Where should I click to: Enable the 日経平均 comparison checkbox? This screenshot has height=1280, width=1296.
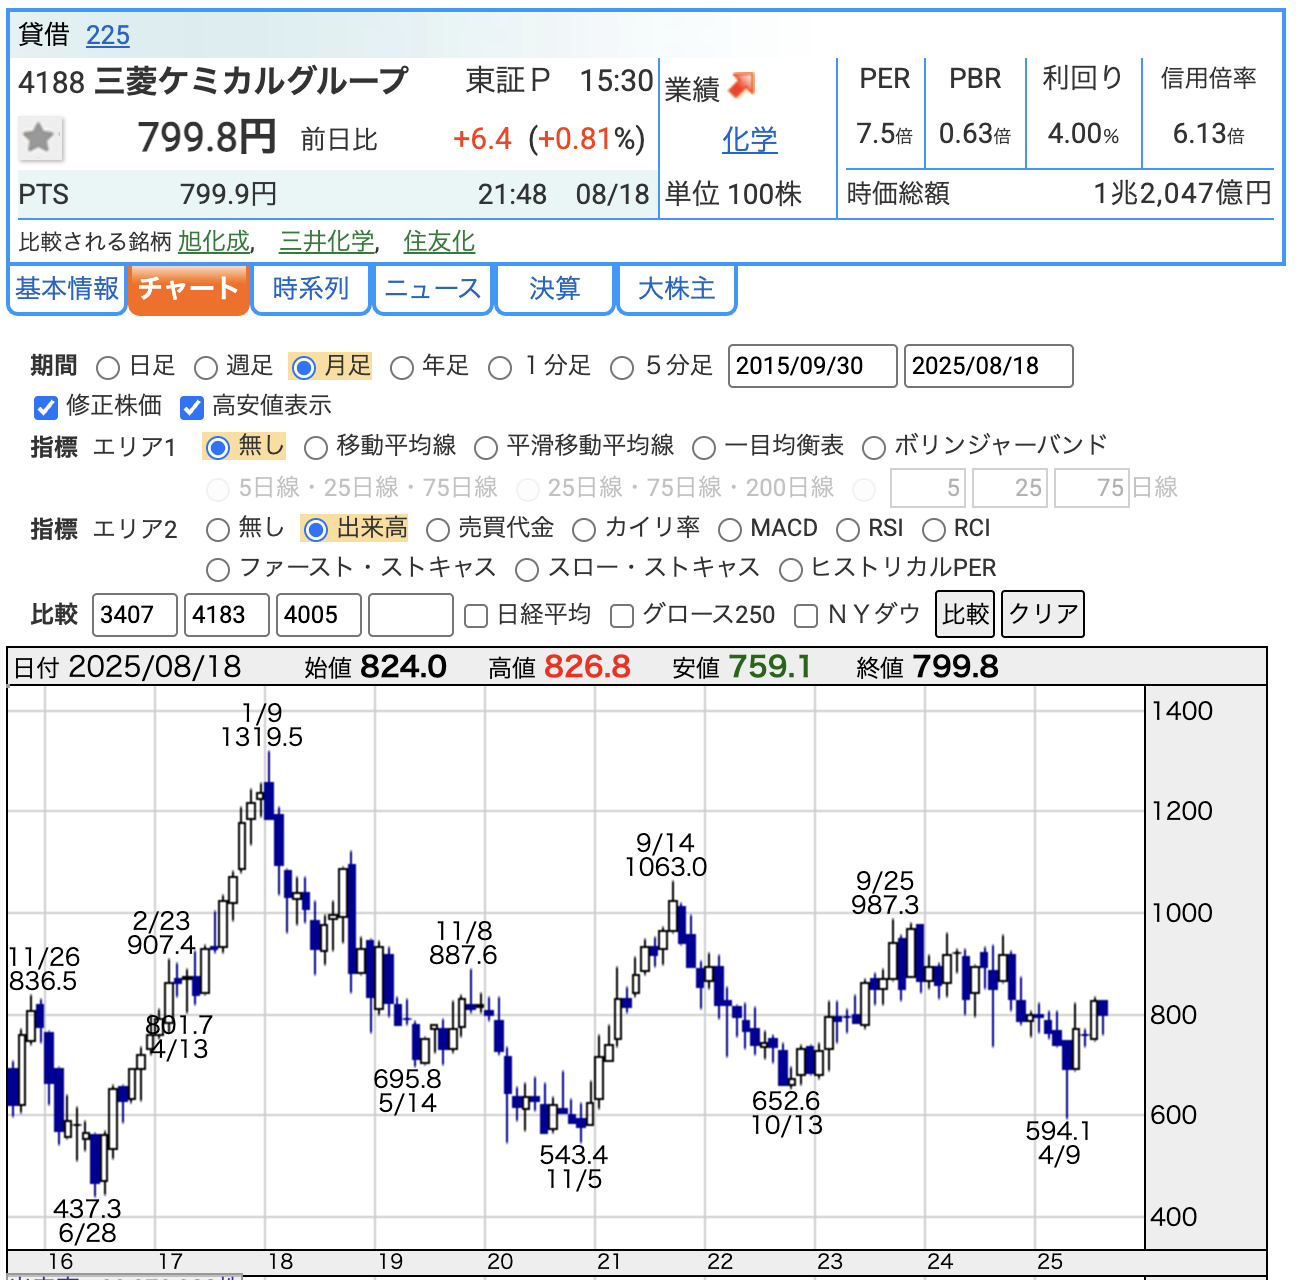[x=477, y=616]
